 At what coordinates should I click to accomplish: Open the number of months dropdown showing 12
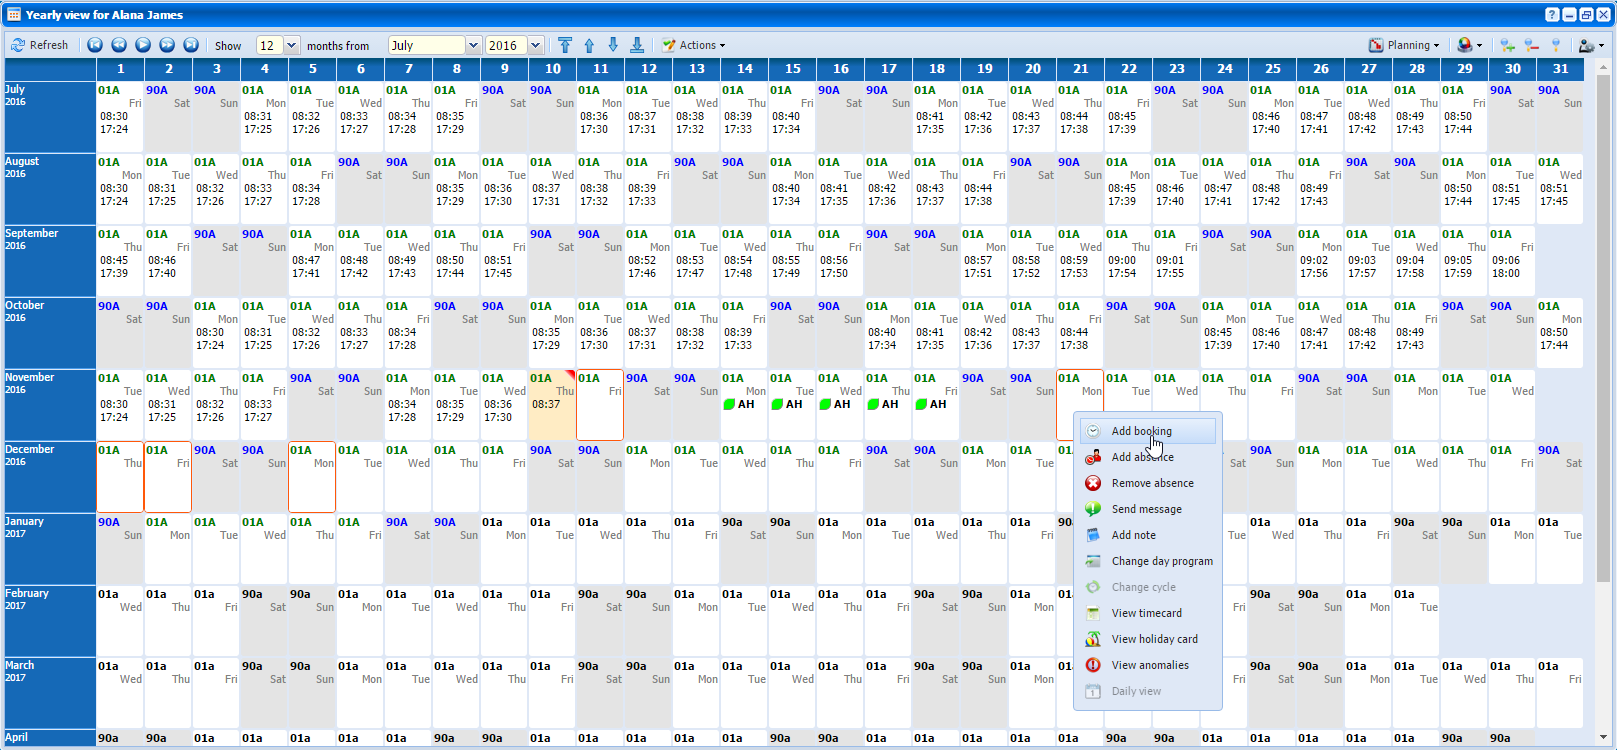pyautogui.click(x=292, y=45)
